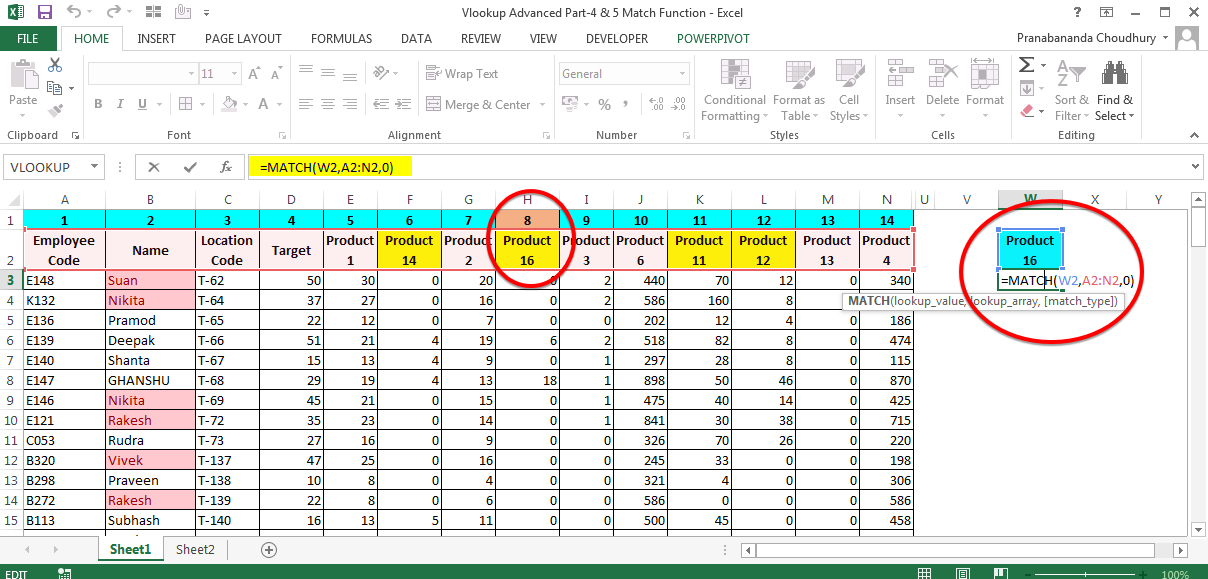Select the Wrap Text icon
The height and width of the screenshot is (579, 1208).
click(435, 73)
